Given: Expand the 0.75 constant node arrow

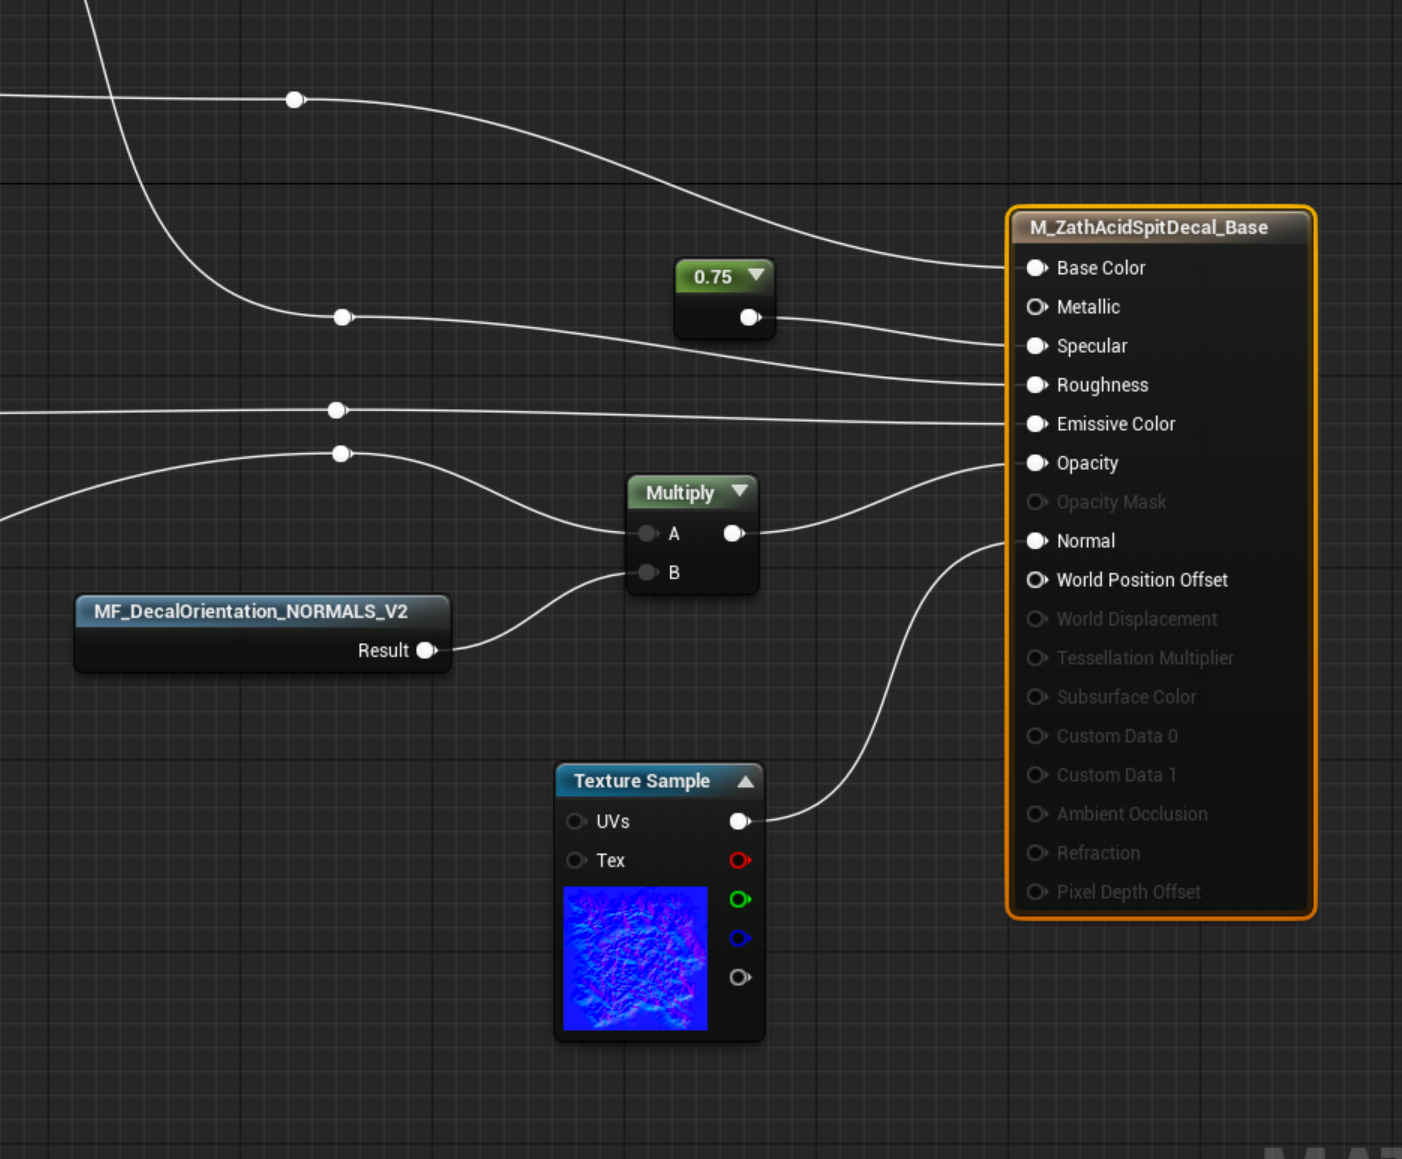Looking at the screenshot, I should [756, 275].
